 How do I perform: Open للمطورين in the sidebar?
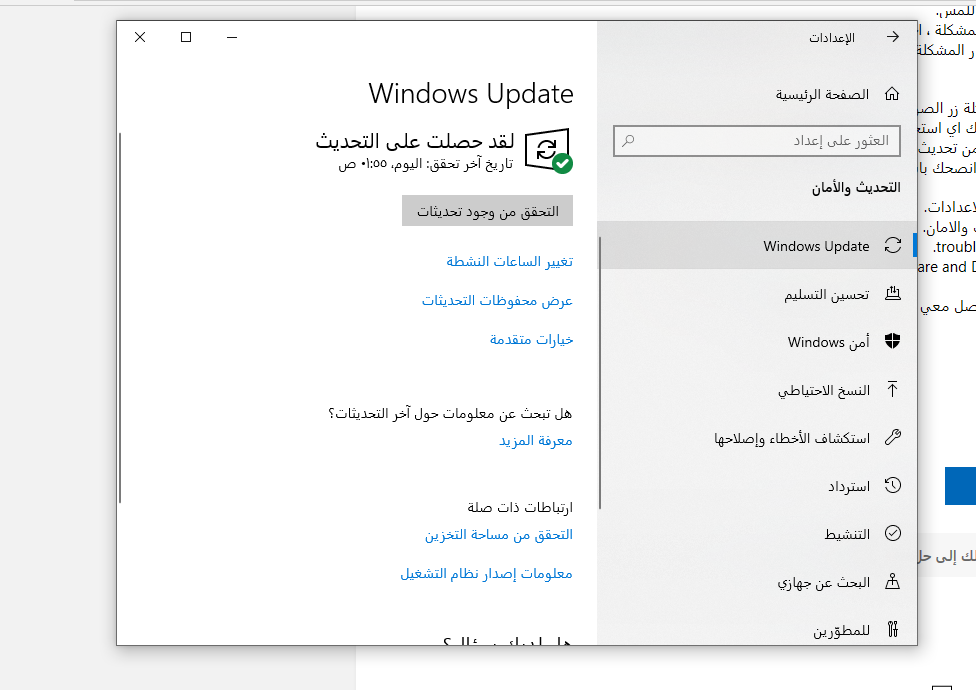[758, 627]
